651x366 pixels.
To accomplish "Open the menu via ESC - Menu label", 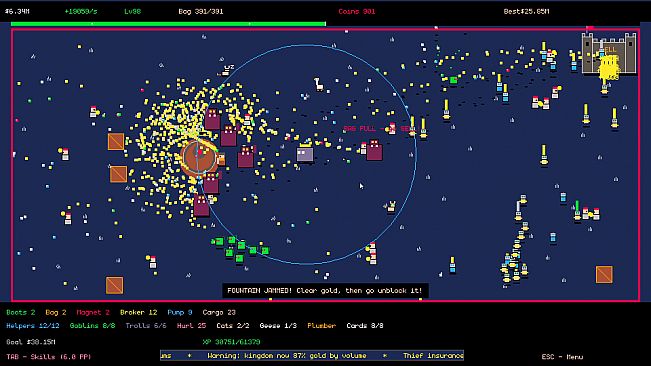I will 562,357.
